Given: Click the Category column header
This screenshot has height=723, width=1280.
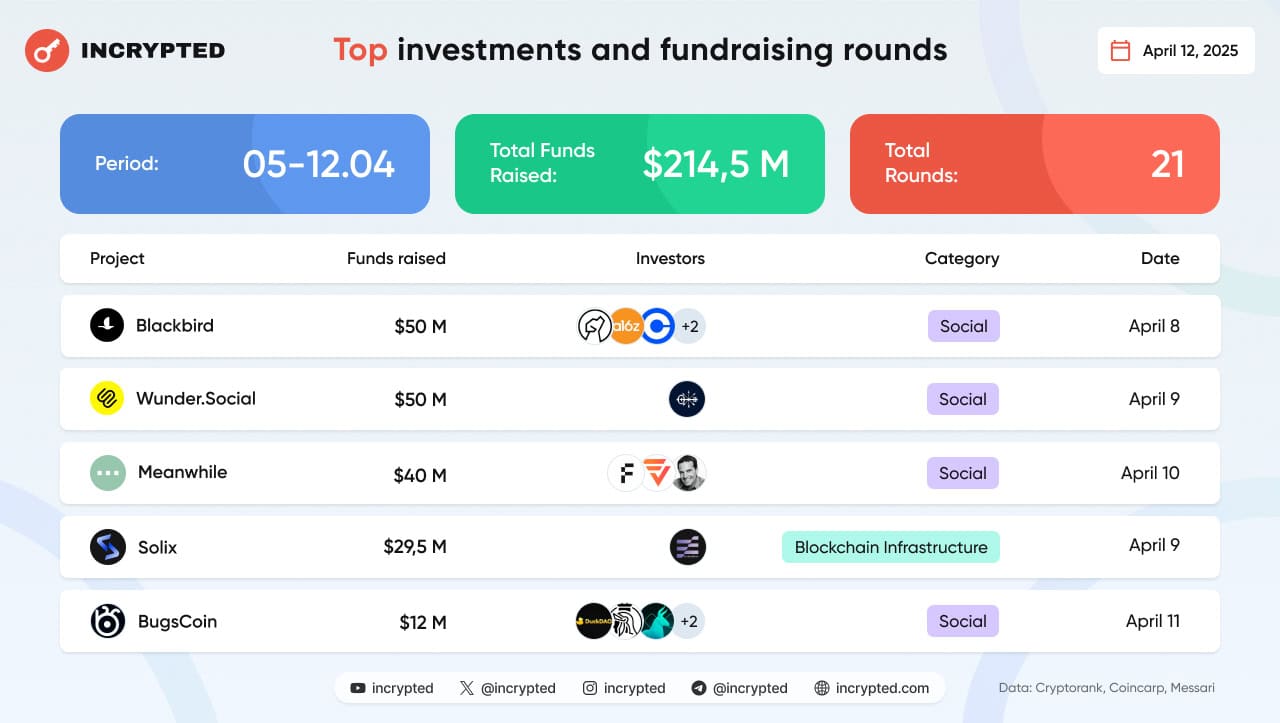Looking at the screenshot, I should click(962, 258).
